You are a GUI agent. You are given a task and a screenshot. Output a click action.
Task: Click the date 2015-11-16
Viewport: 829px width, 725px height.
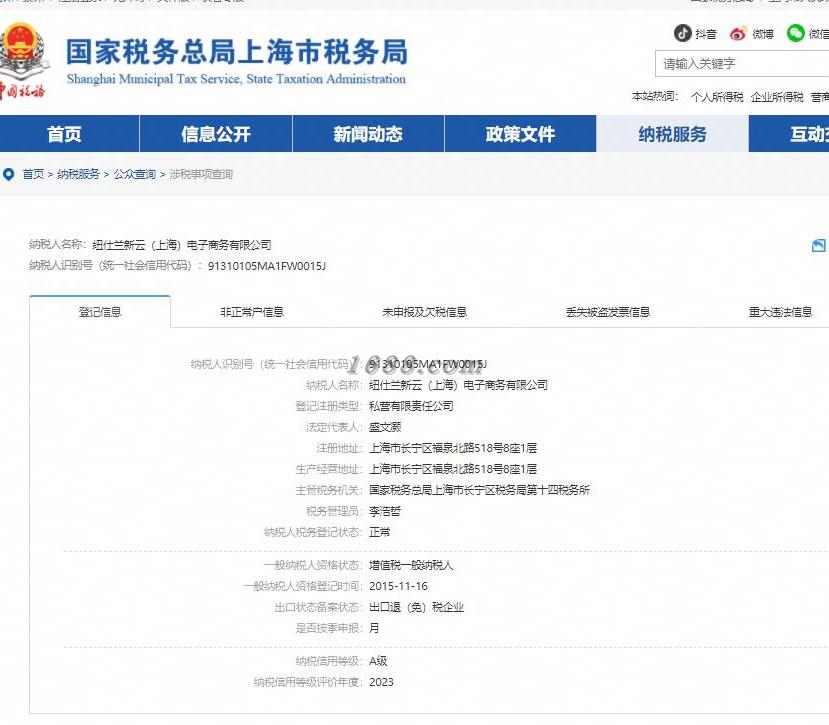pos(398,586)
